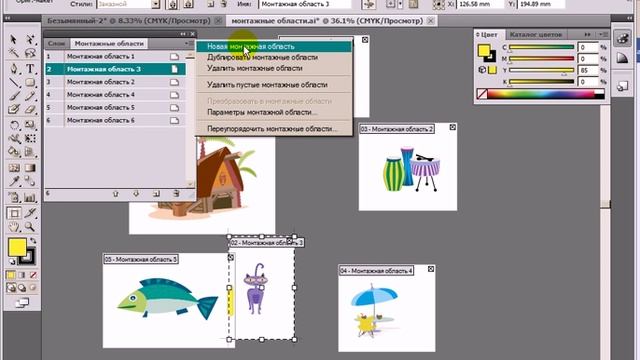This screenshot has width=640, height=360.
Task: Select the Lasso tool
Action: [x=30, y=53]
